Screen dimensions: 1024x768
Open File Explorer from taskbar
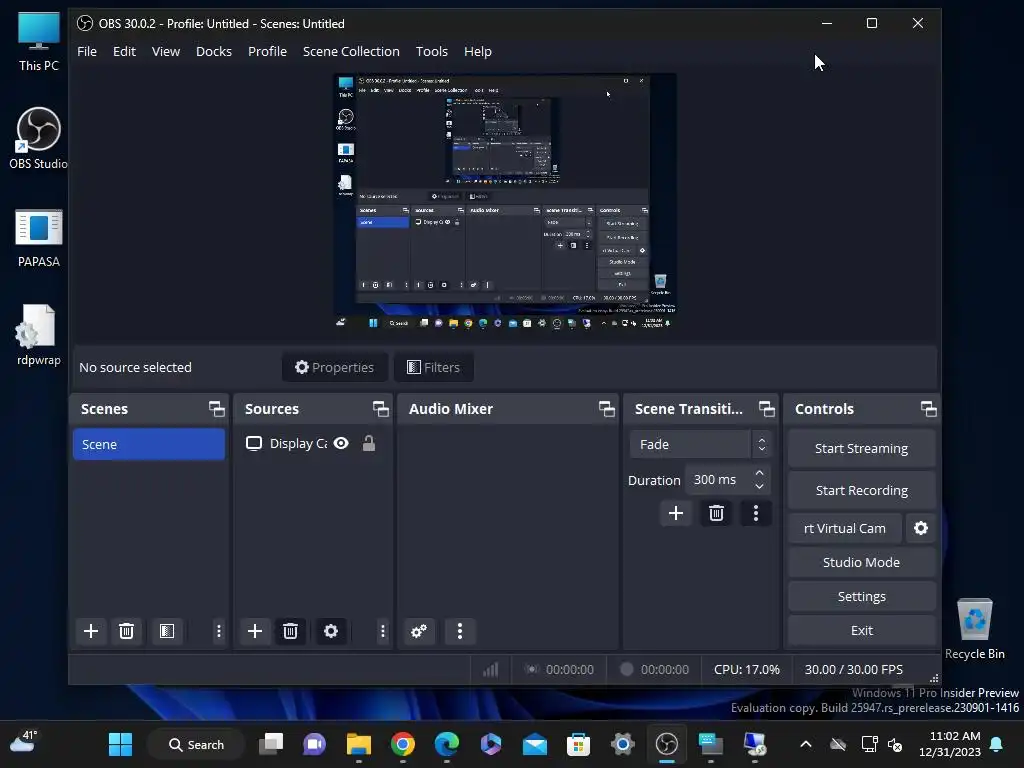[359, 744]
